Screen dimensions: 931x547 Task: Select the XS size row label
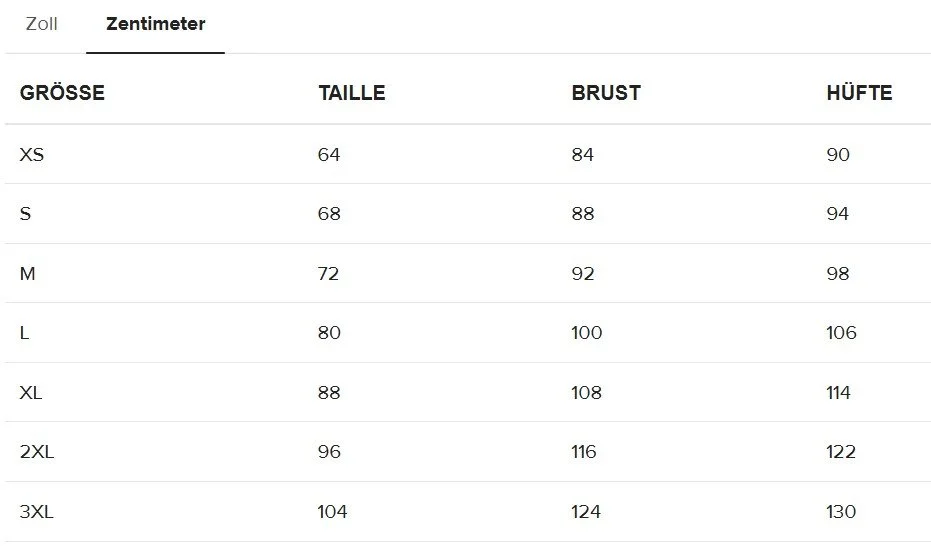pos(31,154)
